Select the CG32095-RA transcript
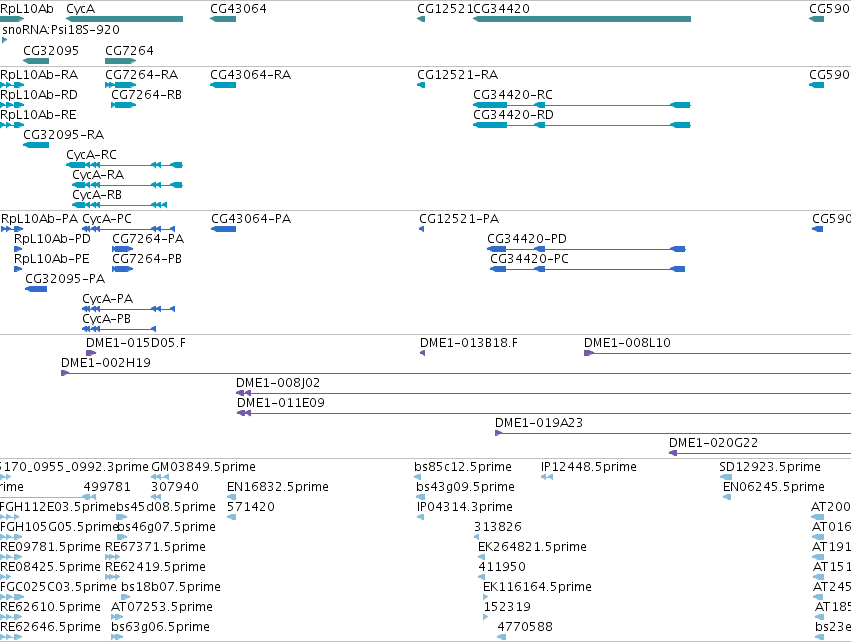Viewport: 851px width, 642px height. (36, 145)
